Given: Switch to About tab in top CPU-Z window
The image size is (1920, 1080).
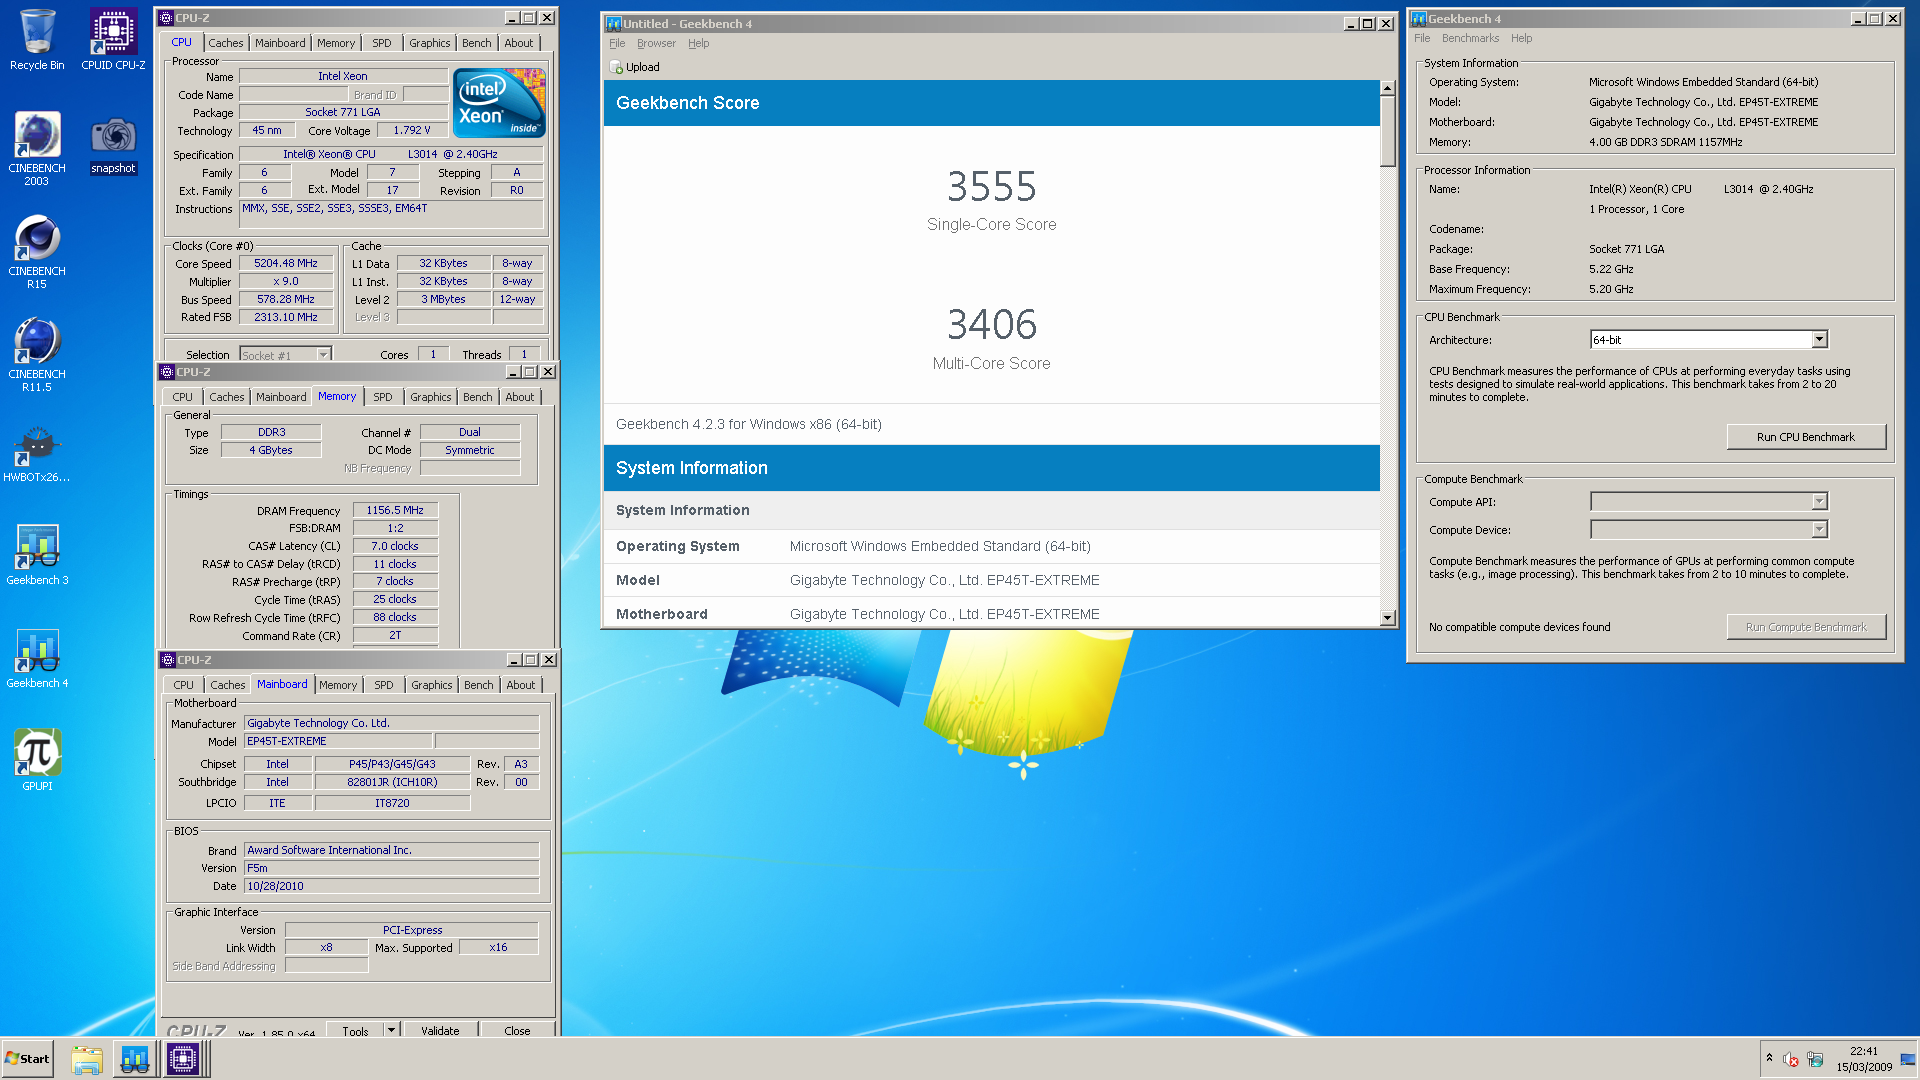Looking at the screenshot, I should [519, 43].
